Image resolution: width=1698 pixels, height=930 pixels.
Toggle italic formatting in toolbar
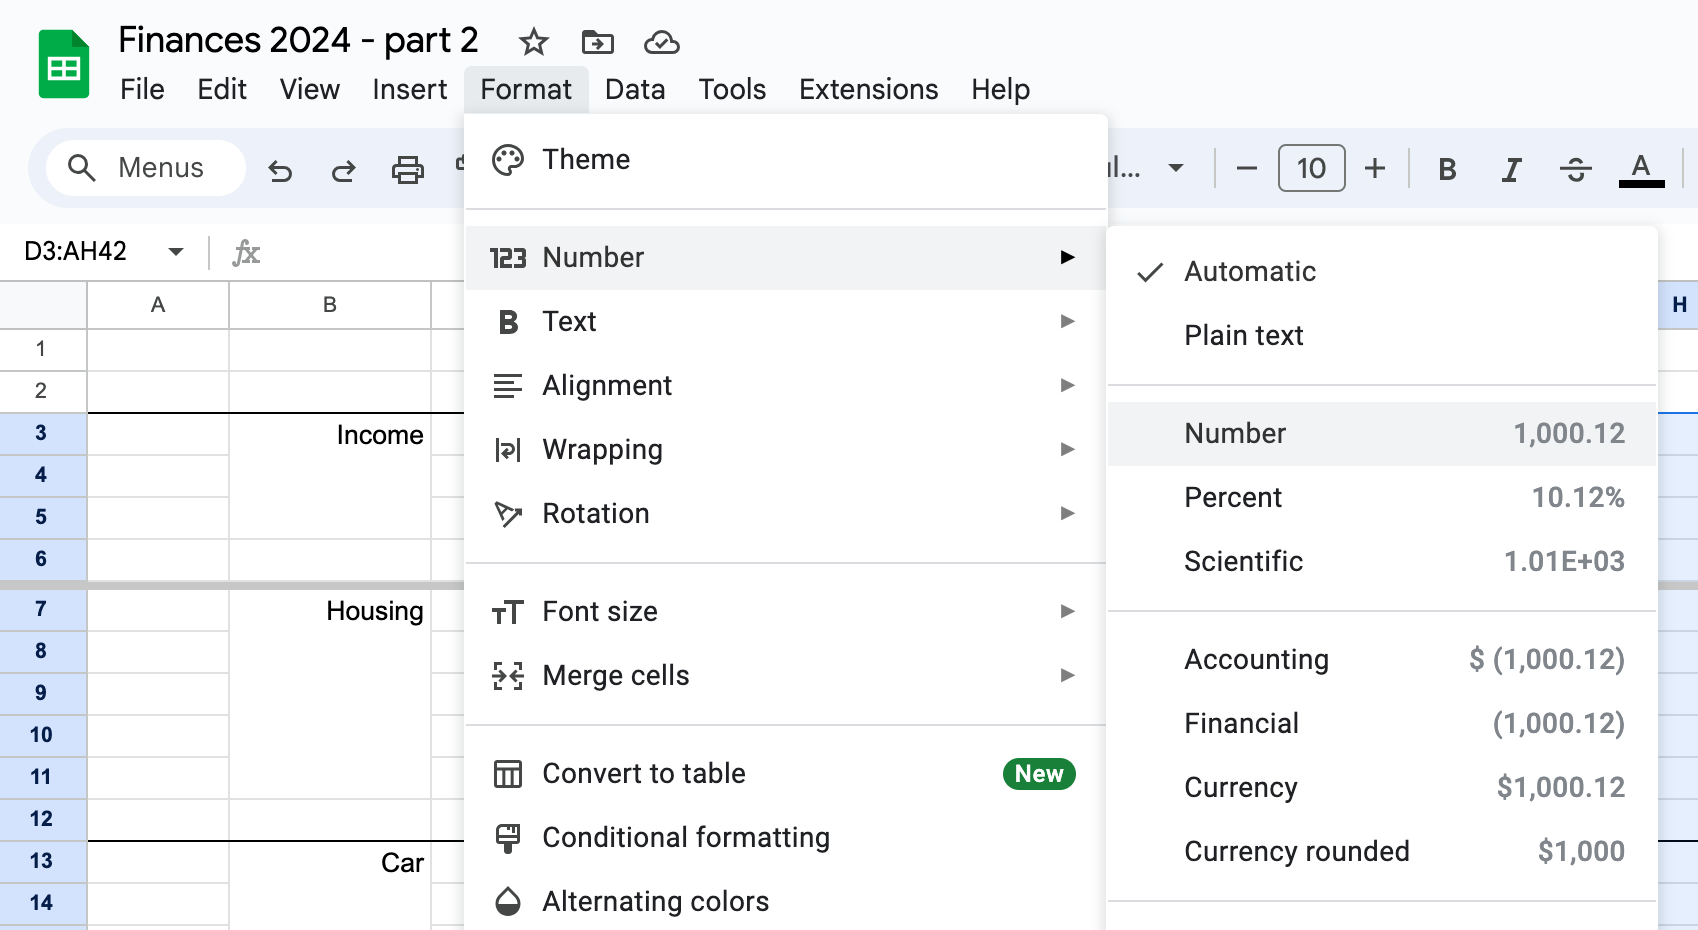pyautogui.click(x=1511, y=169)
